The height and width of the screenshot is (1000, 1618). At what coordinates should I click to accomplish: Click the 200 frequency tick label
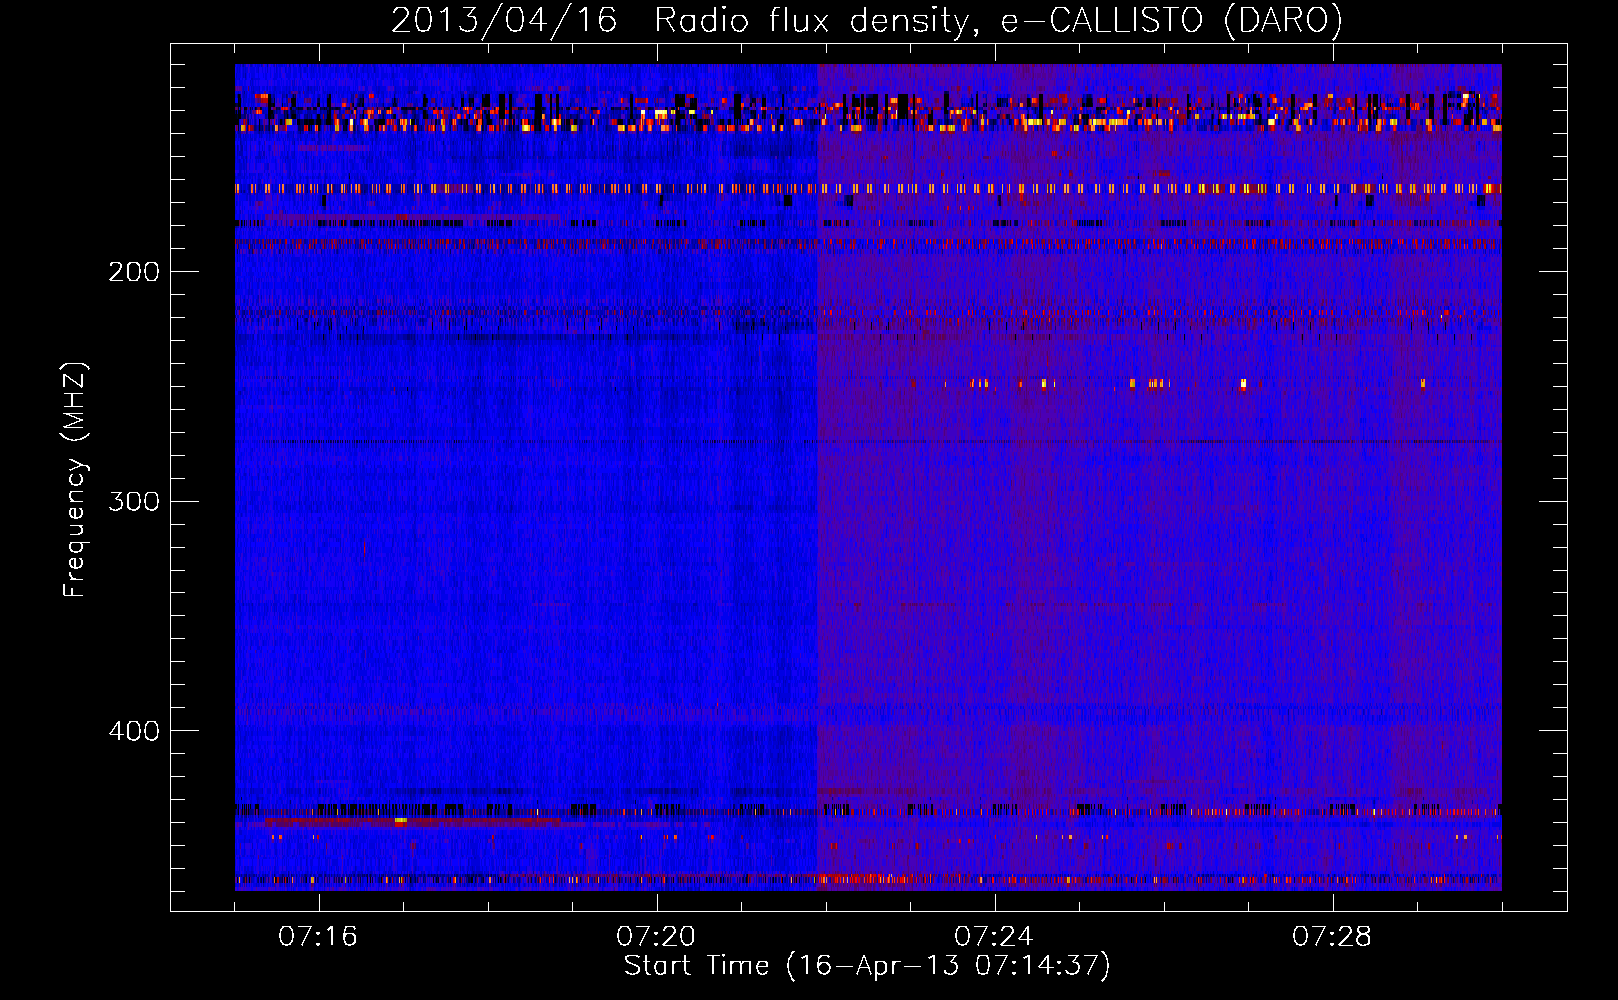(x=134, y=272)
